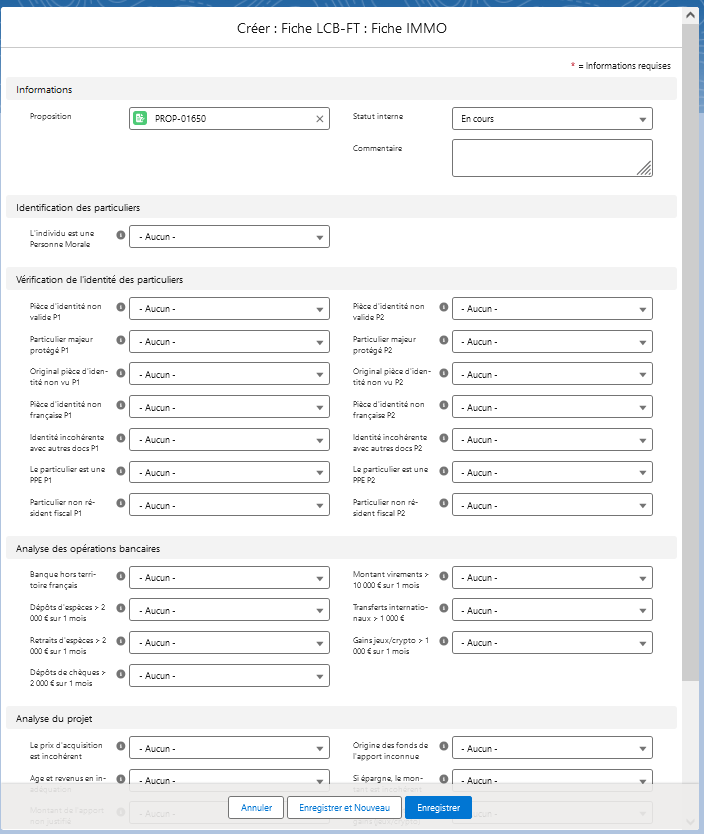
Task: Open Montant virements > 10 000 € dropdown
Action: tap(552, 578)
